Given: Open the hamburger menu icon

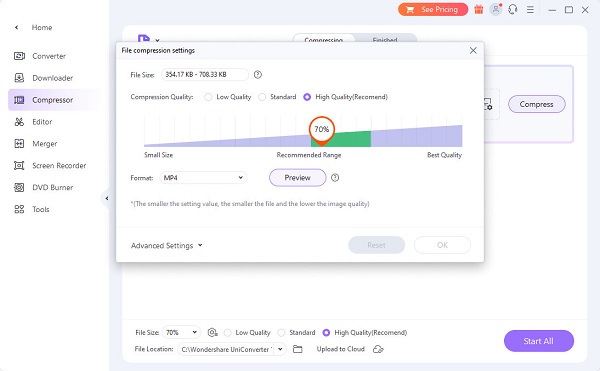Looking at the screenshot, I should click(530, 10).
